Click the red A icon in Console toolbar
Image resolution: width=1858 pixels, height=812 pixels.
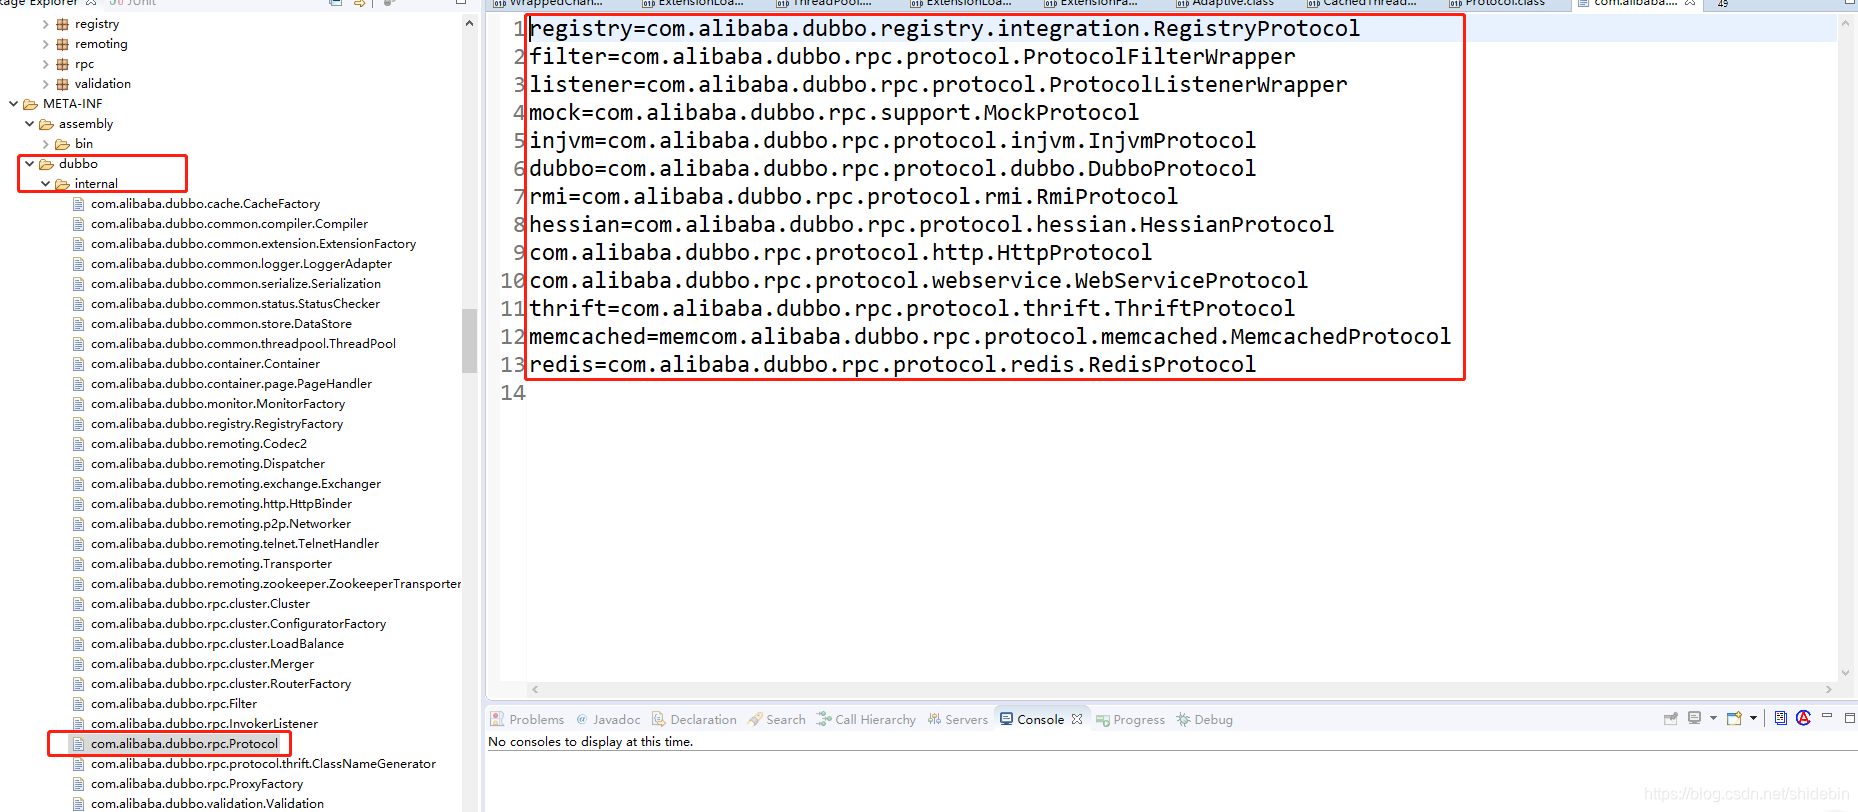point(1804,718)
